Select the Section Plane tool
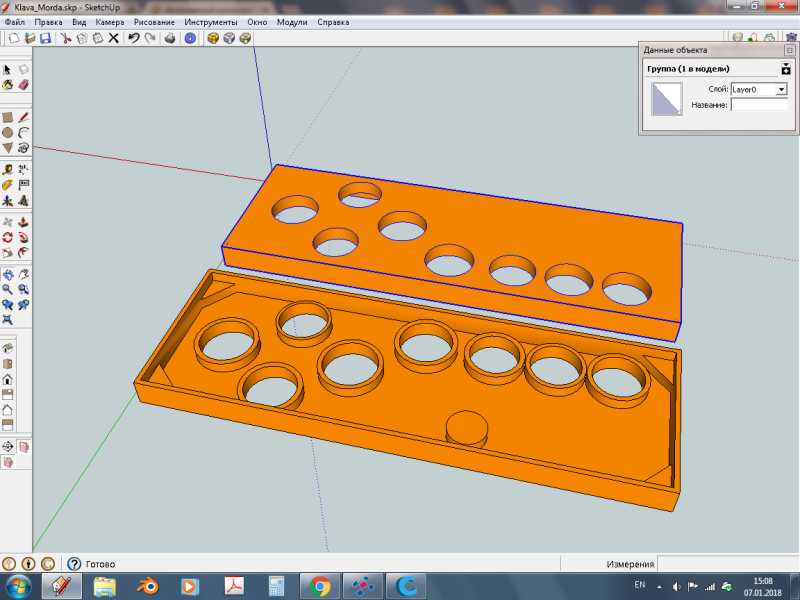The height and width of the screenshot is (600, 800). (x=7, y=446)
